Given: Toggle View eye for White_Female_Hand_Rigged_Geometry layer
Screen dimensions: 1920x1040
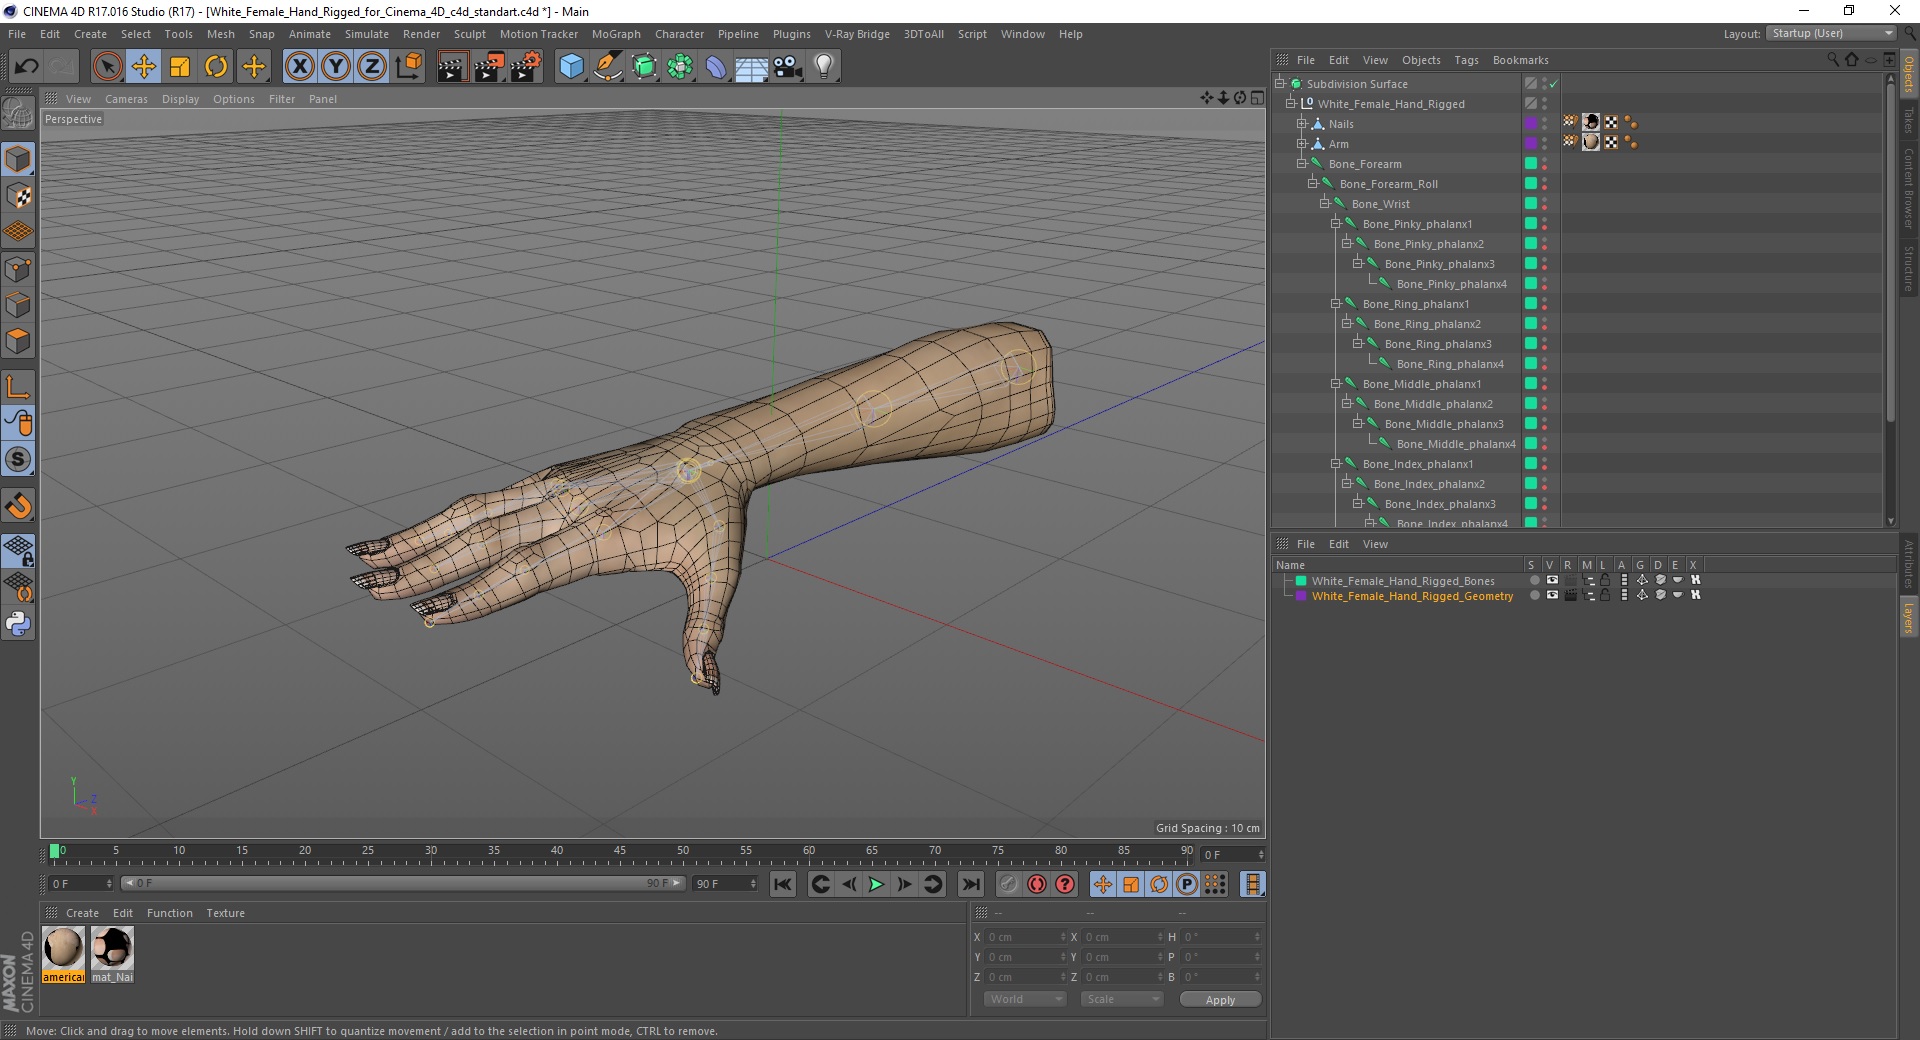Looking at the screenshot, I should 1552,595.
